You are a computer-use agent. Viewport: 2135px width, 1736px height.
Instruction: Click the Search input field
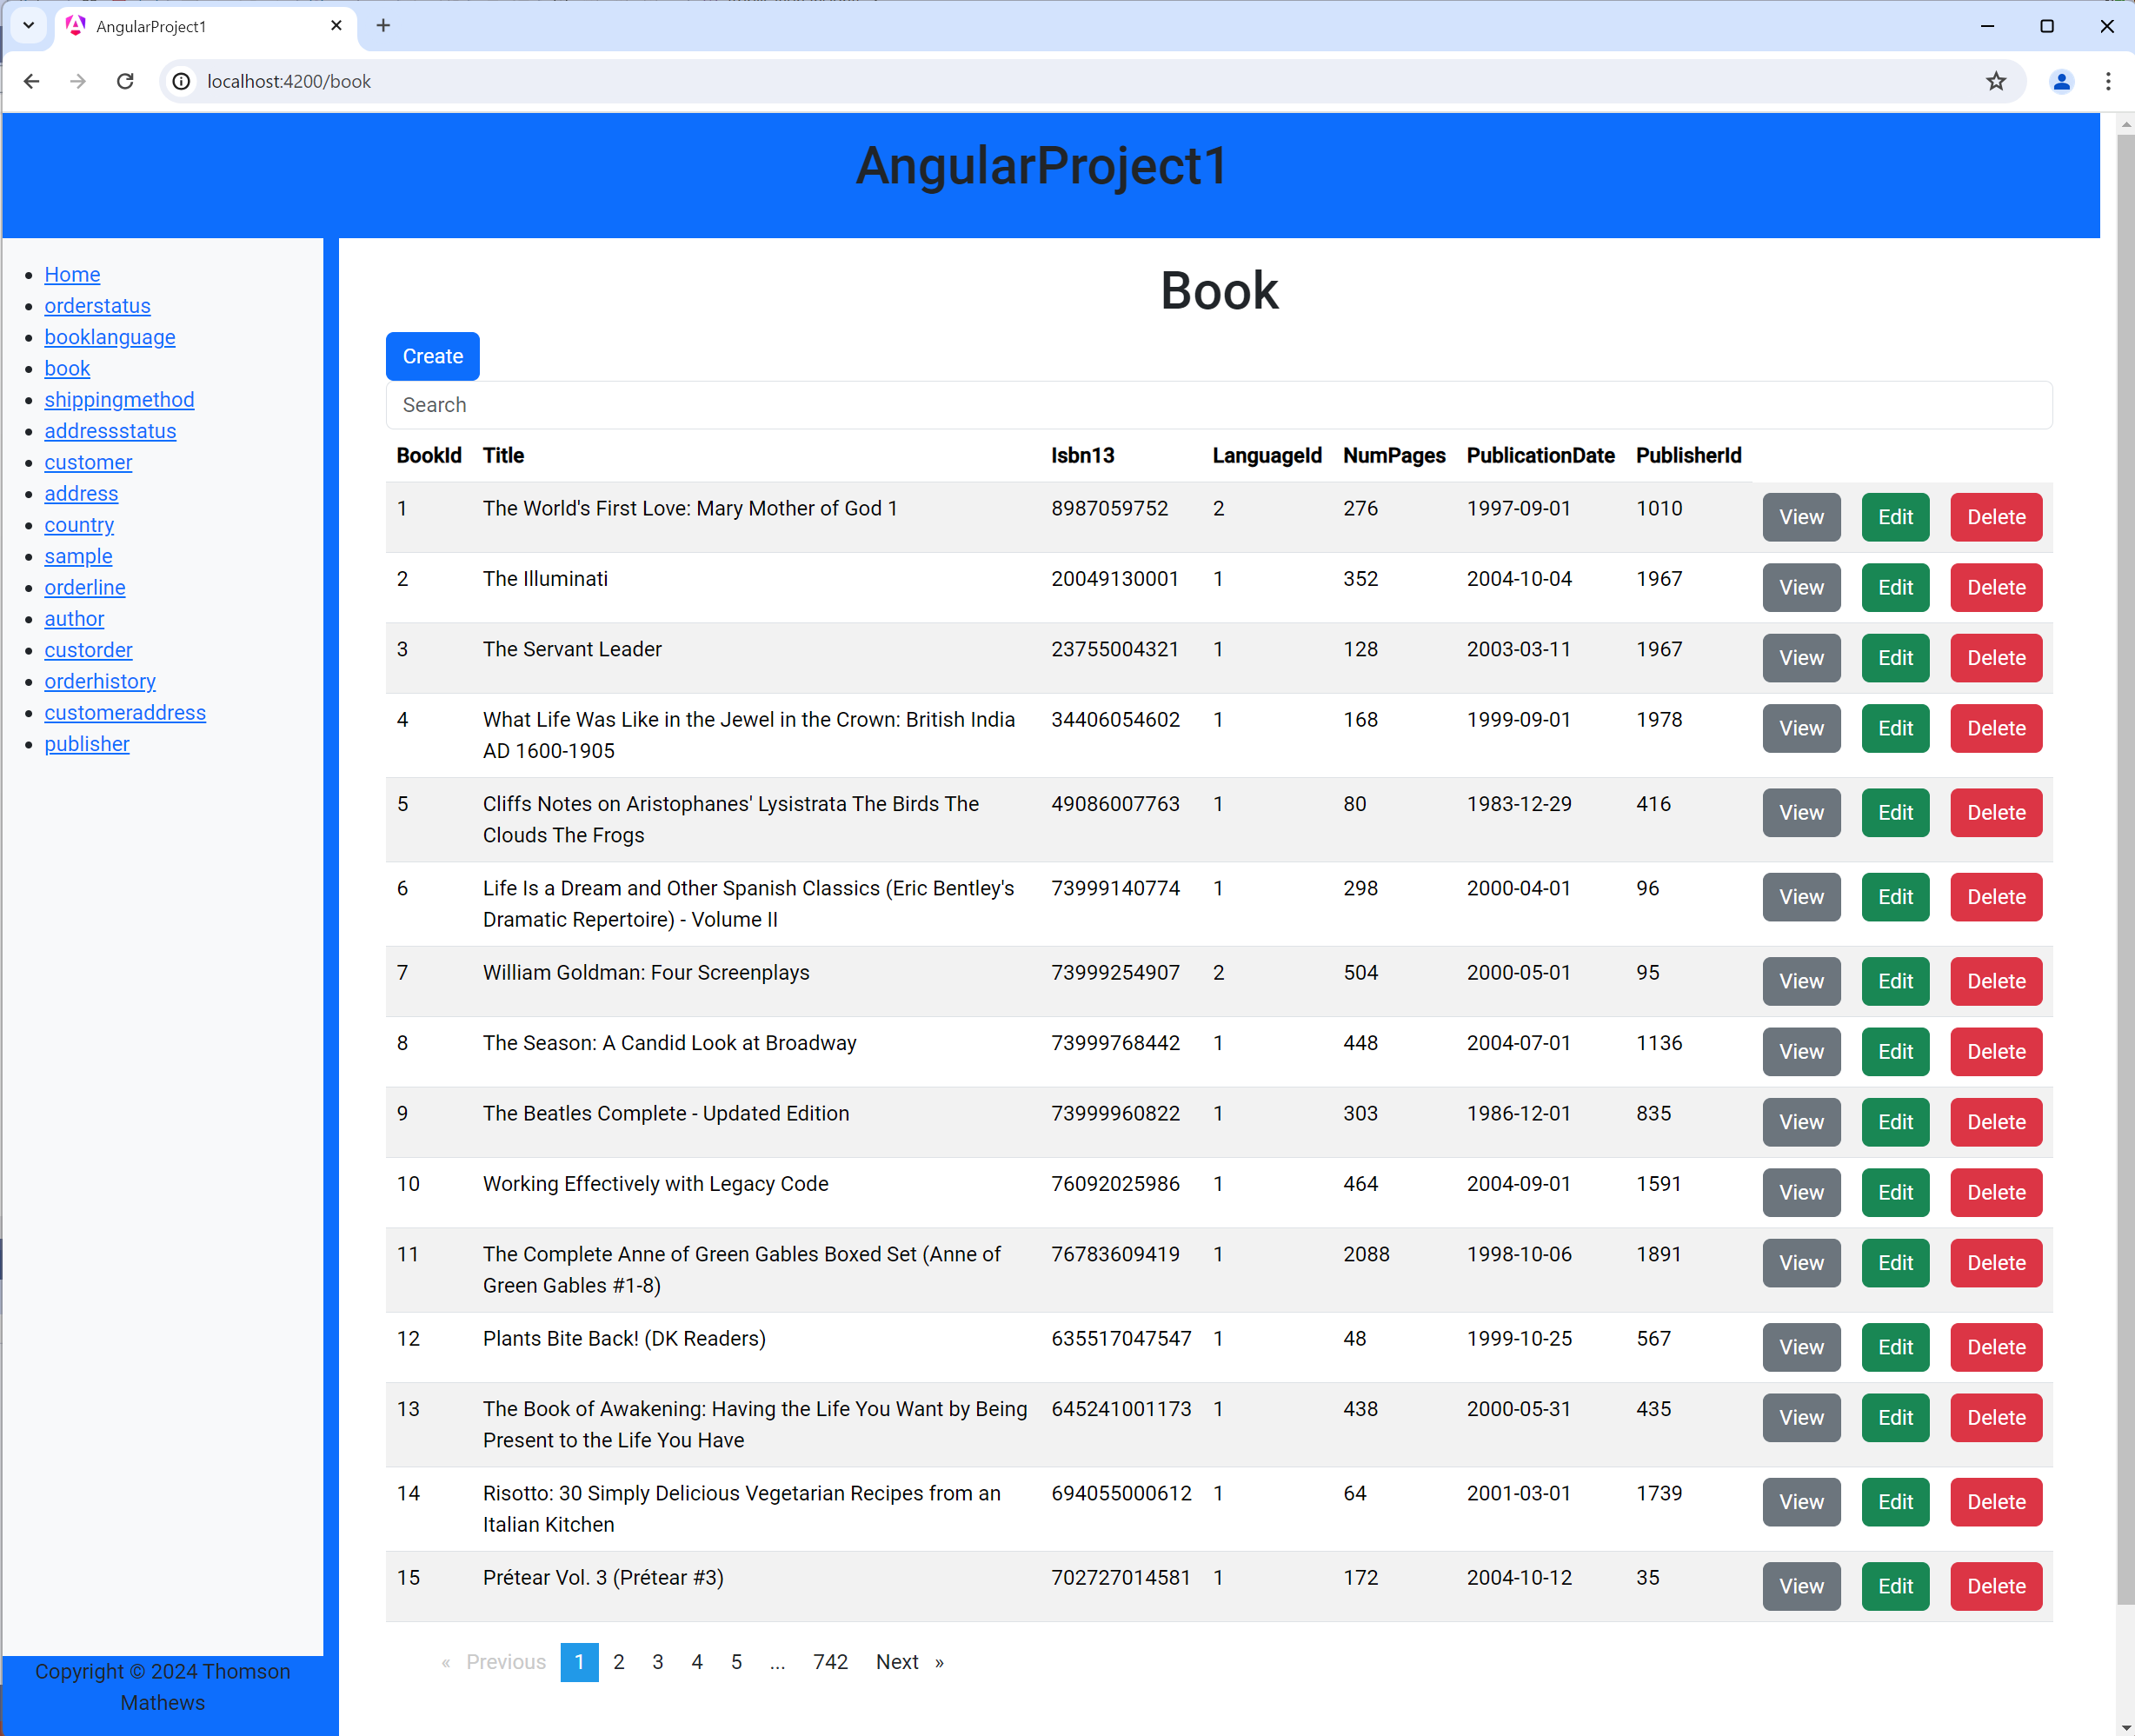pos(1219,405)
